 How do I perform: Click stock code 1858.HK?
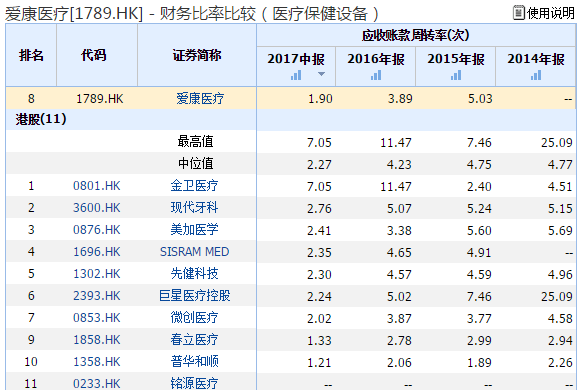coord(97,339)
